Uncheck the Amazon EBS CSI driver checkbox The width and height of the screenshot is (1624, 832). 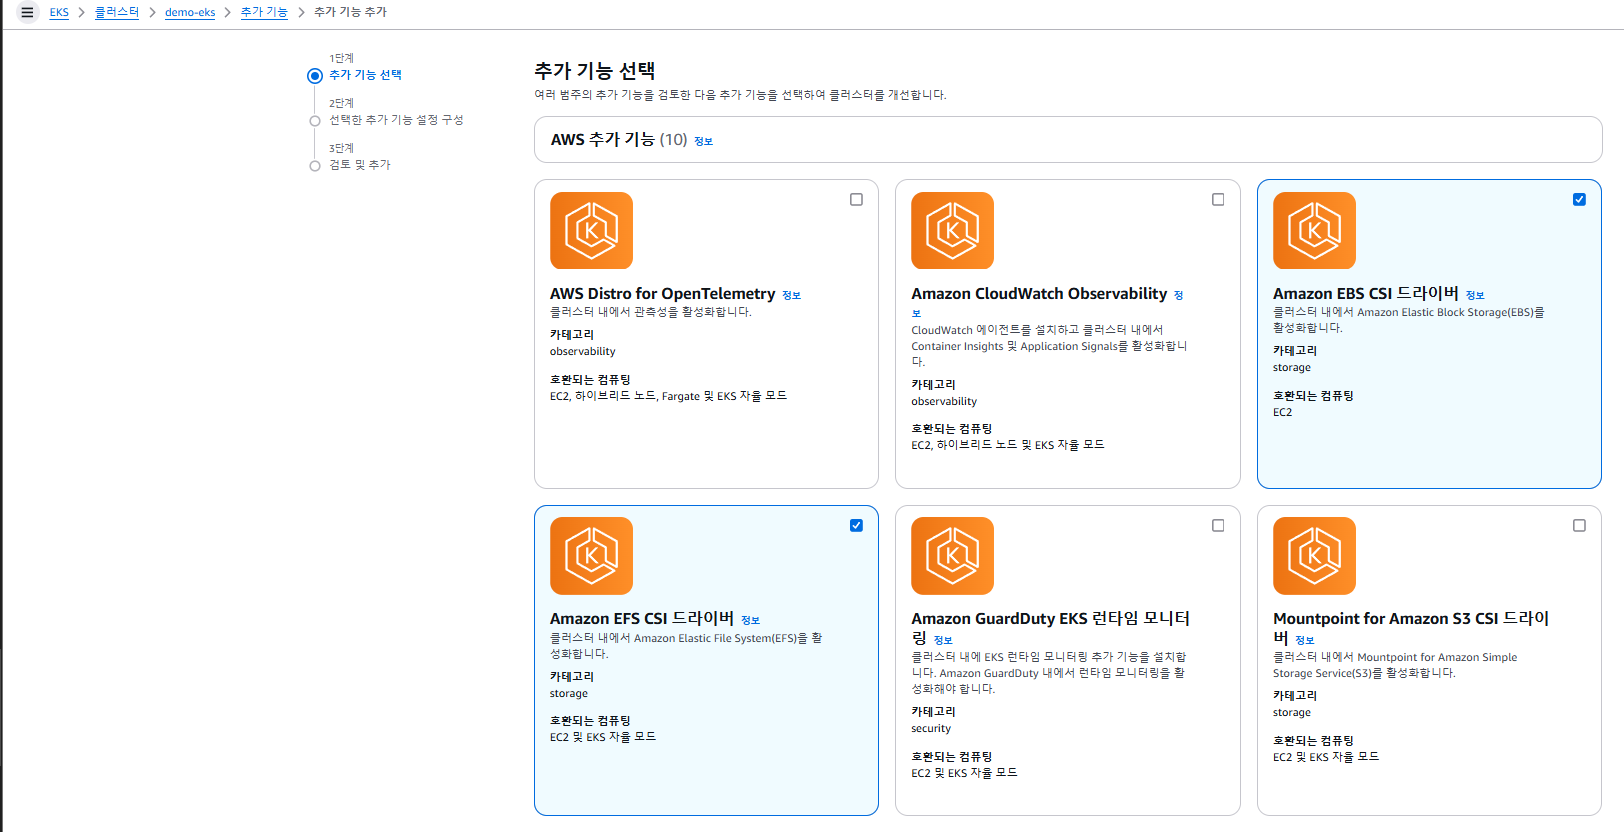pyautogui.click(x=1579, y=199)
